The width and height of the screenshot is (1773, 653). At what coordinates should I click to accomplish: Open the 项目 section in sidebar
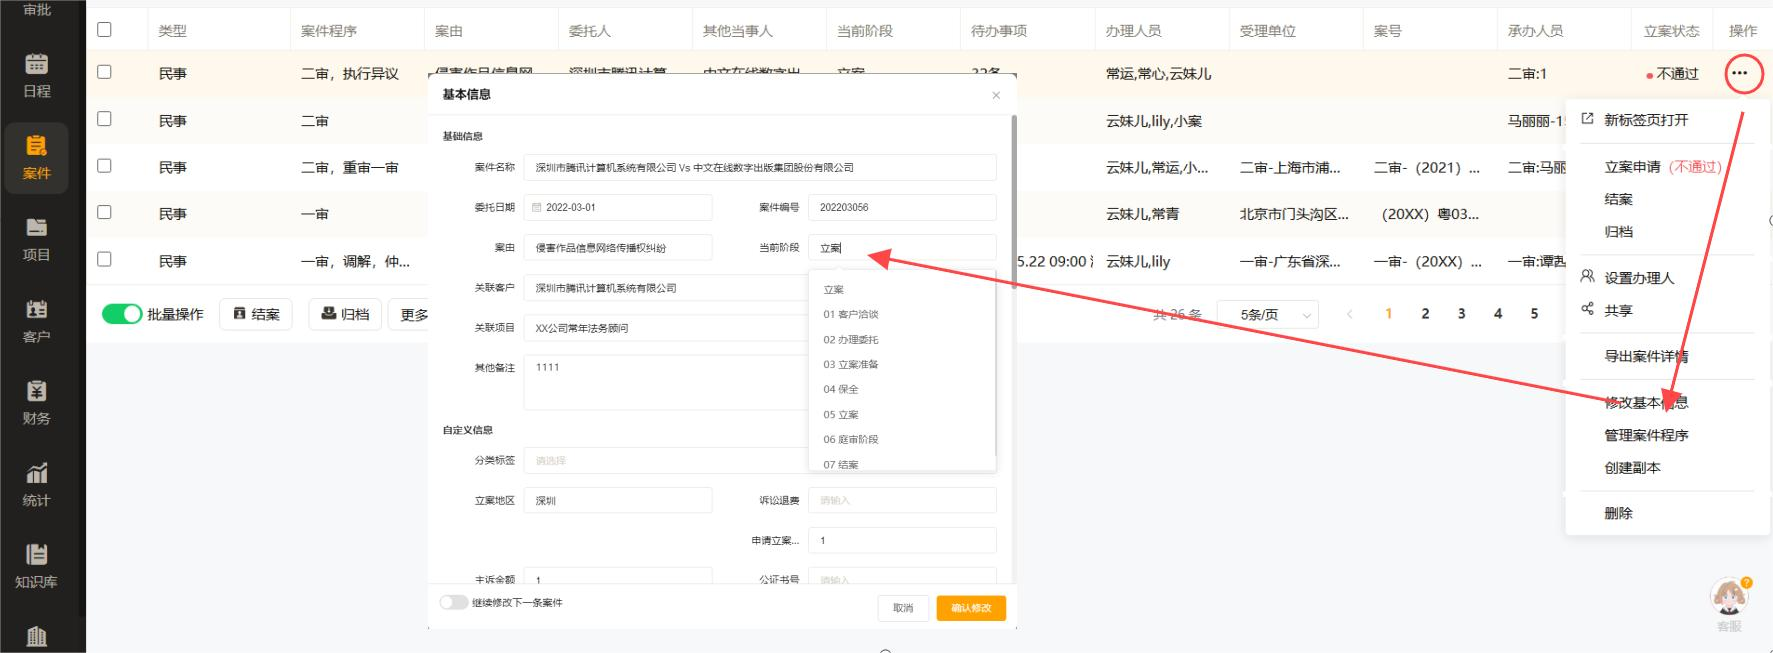click(x=36, y=239)
